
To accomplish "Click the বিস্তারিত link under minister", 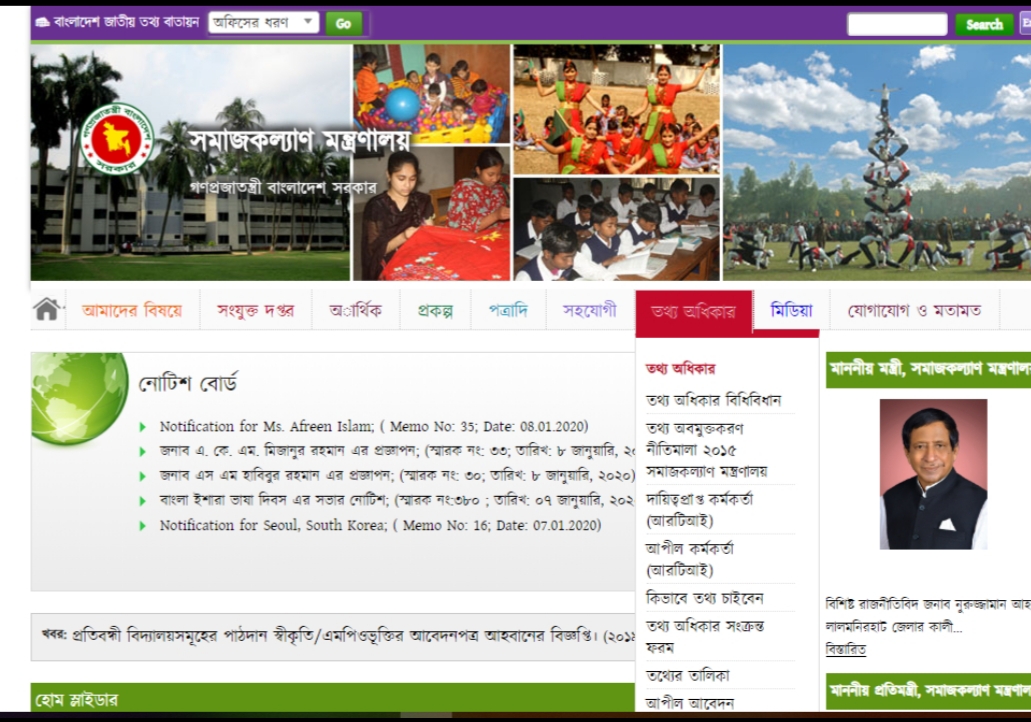I will pos(846,649).
